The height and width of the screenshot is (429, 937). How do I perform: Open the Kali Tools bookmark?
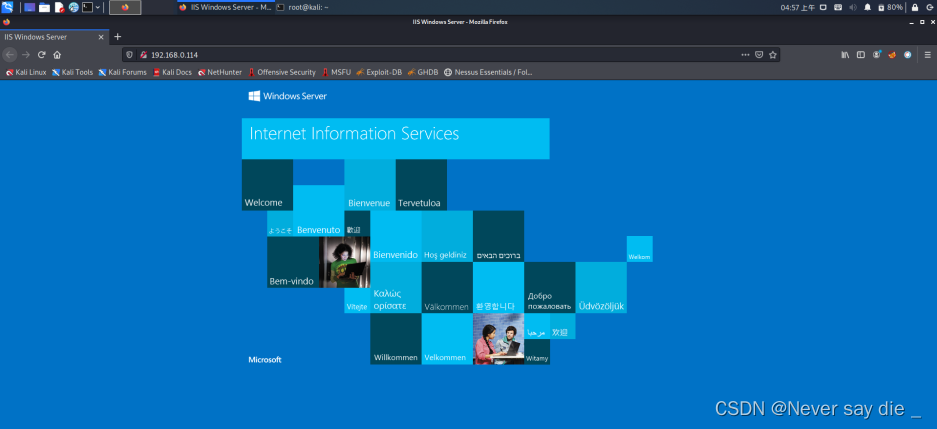[x=72, y=72]
